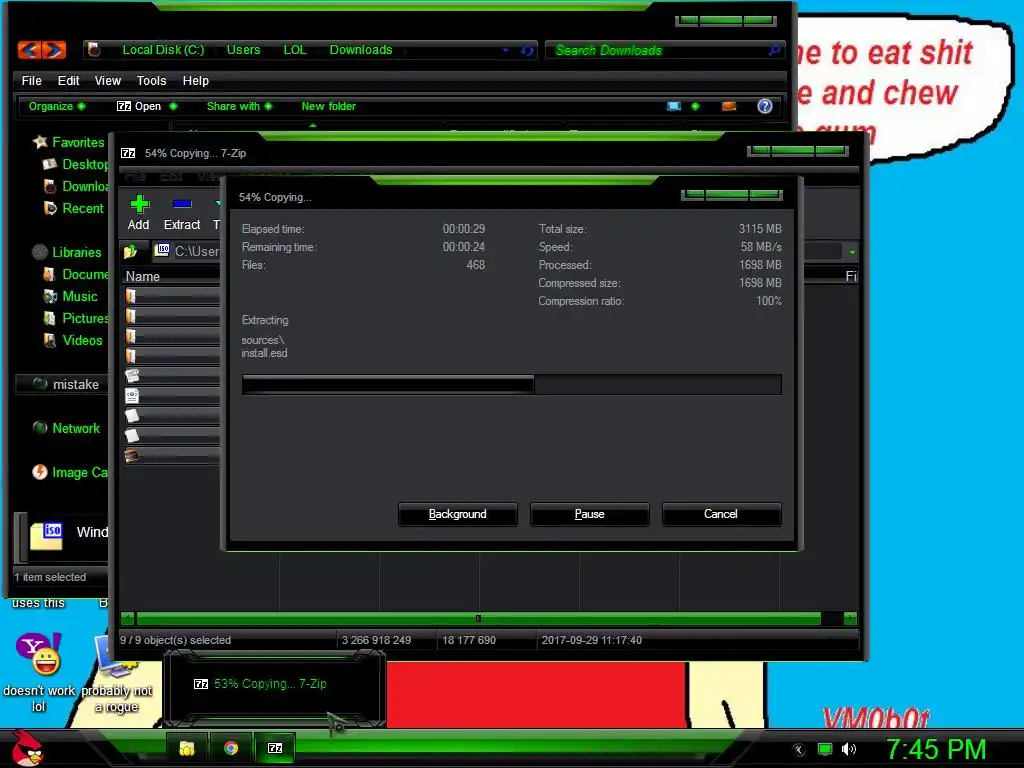Screen dimensions: 1024x768
Task: Show hidden tray icons arrow
Action: 799,750
